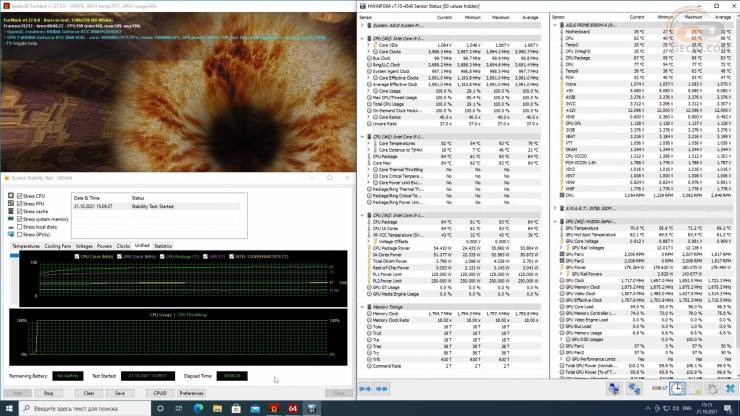
Task: Open the Windows Start menu
Action: tap(9, 408)
